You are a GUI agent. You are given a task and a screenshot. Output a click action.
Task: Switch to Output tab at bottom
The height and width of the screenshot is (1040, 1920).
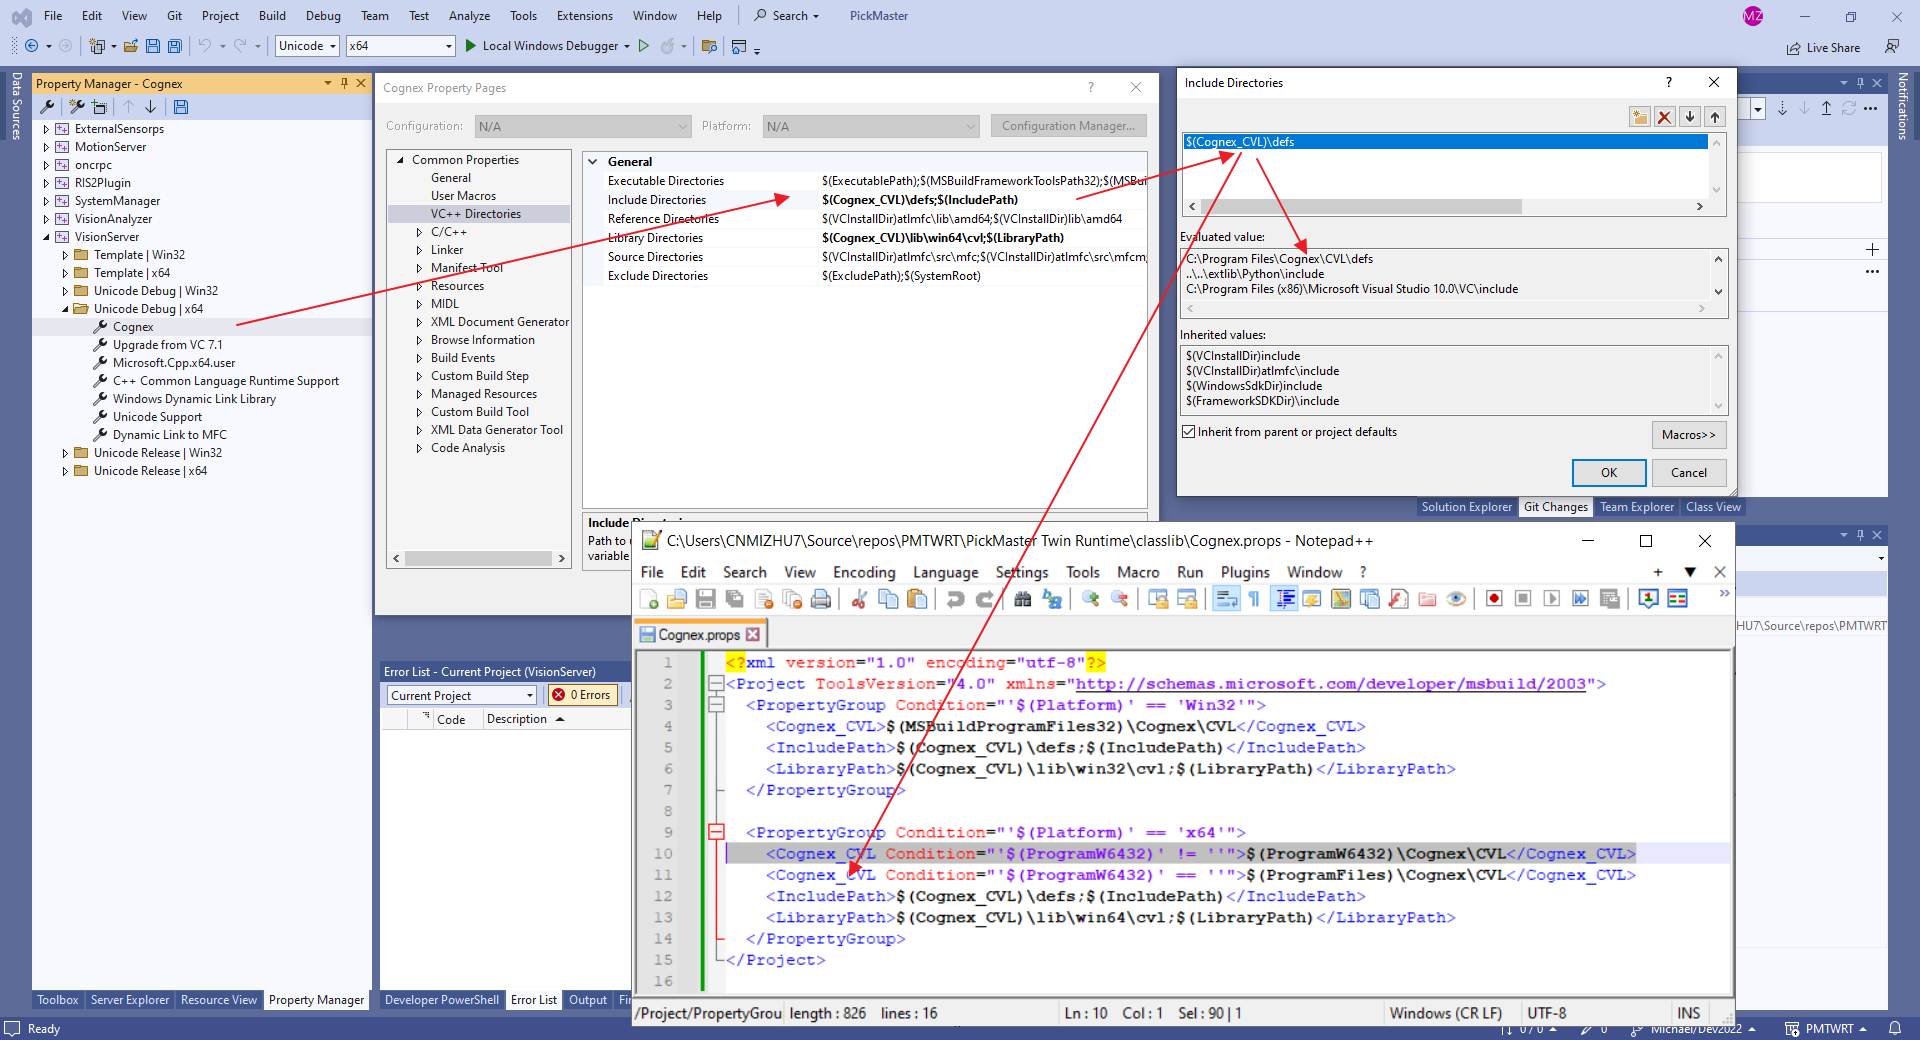588,1000
